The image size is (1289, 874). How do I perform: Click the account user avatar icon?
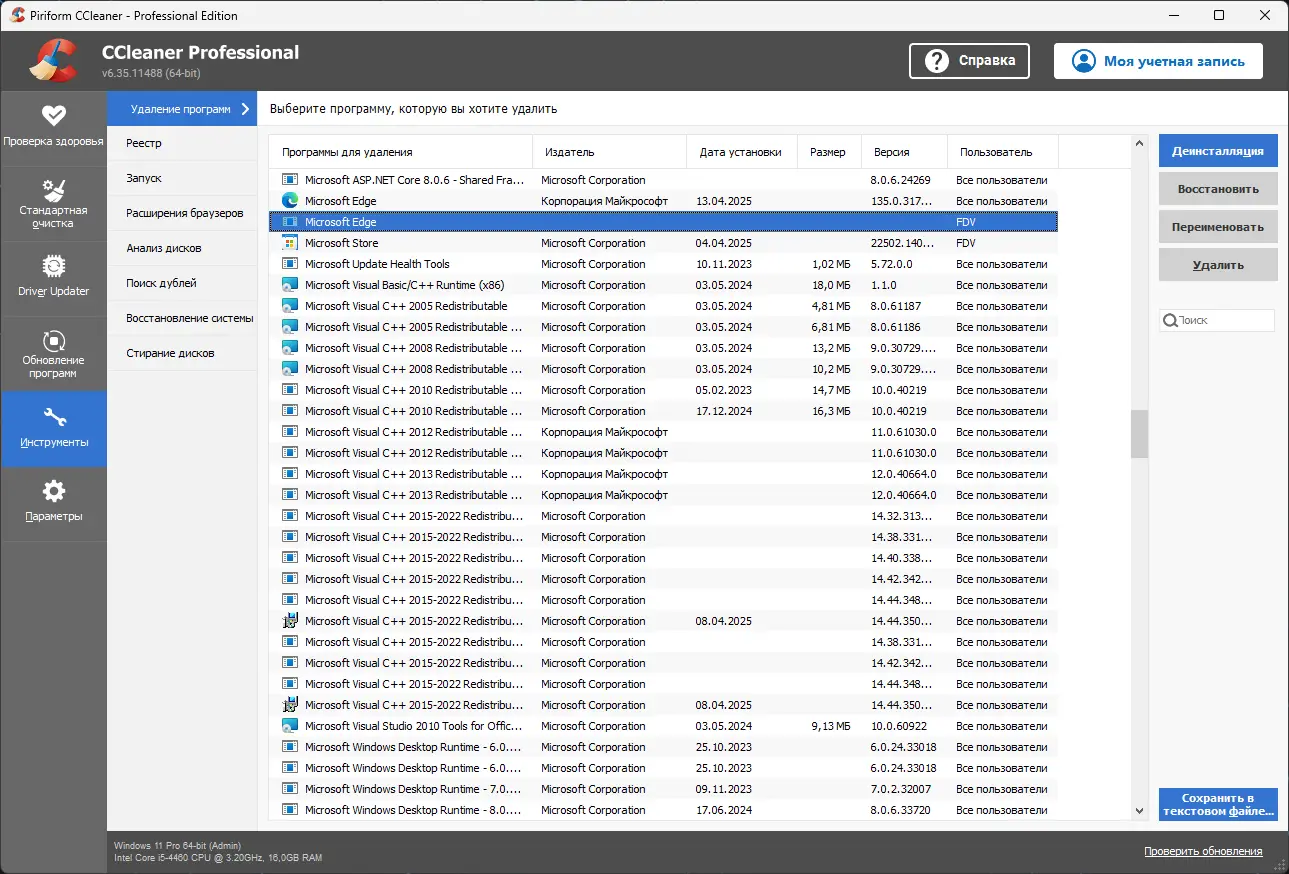point(1083,61)
